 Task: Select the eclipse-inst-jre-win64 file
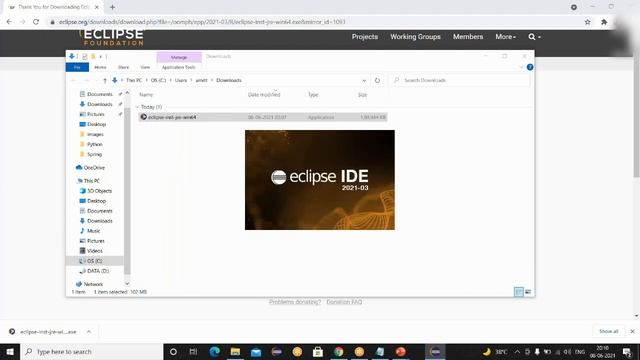pos(263,117)
